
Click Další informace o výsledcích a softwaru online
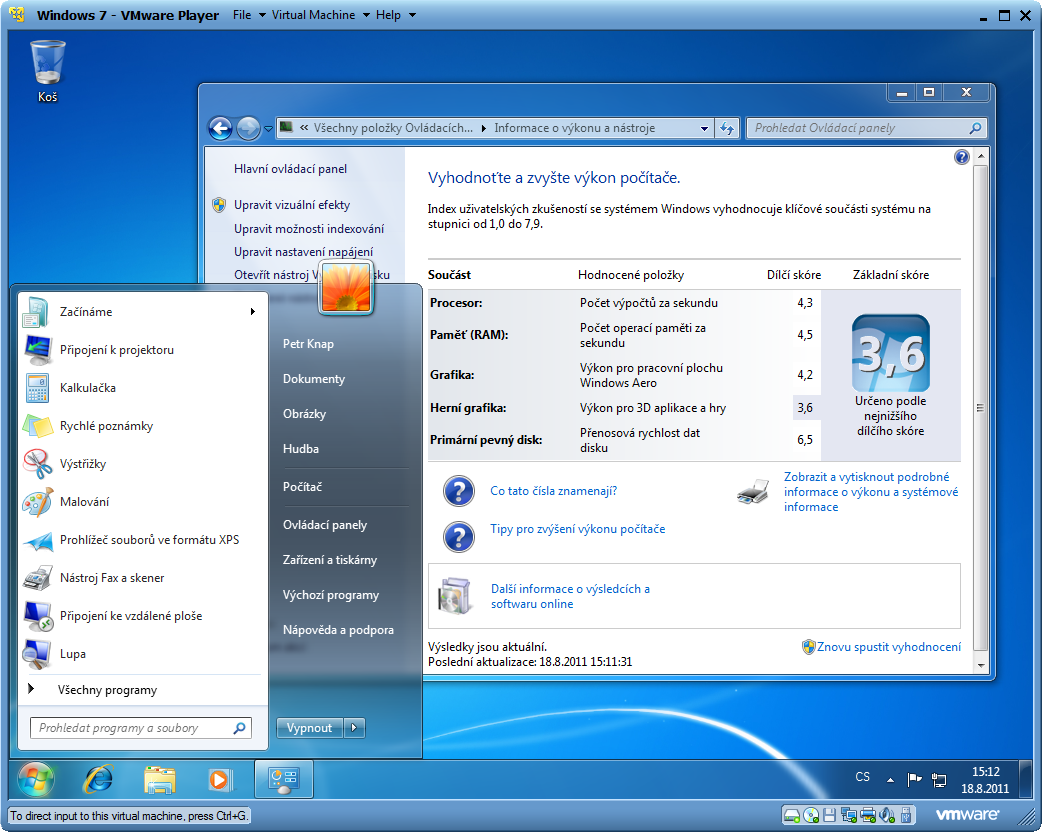point(570,596)
